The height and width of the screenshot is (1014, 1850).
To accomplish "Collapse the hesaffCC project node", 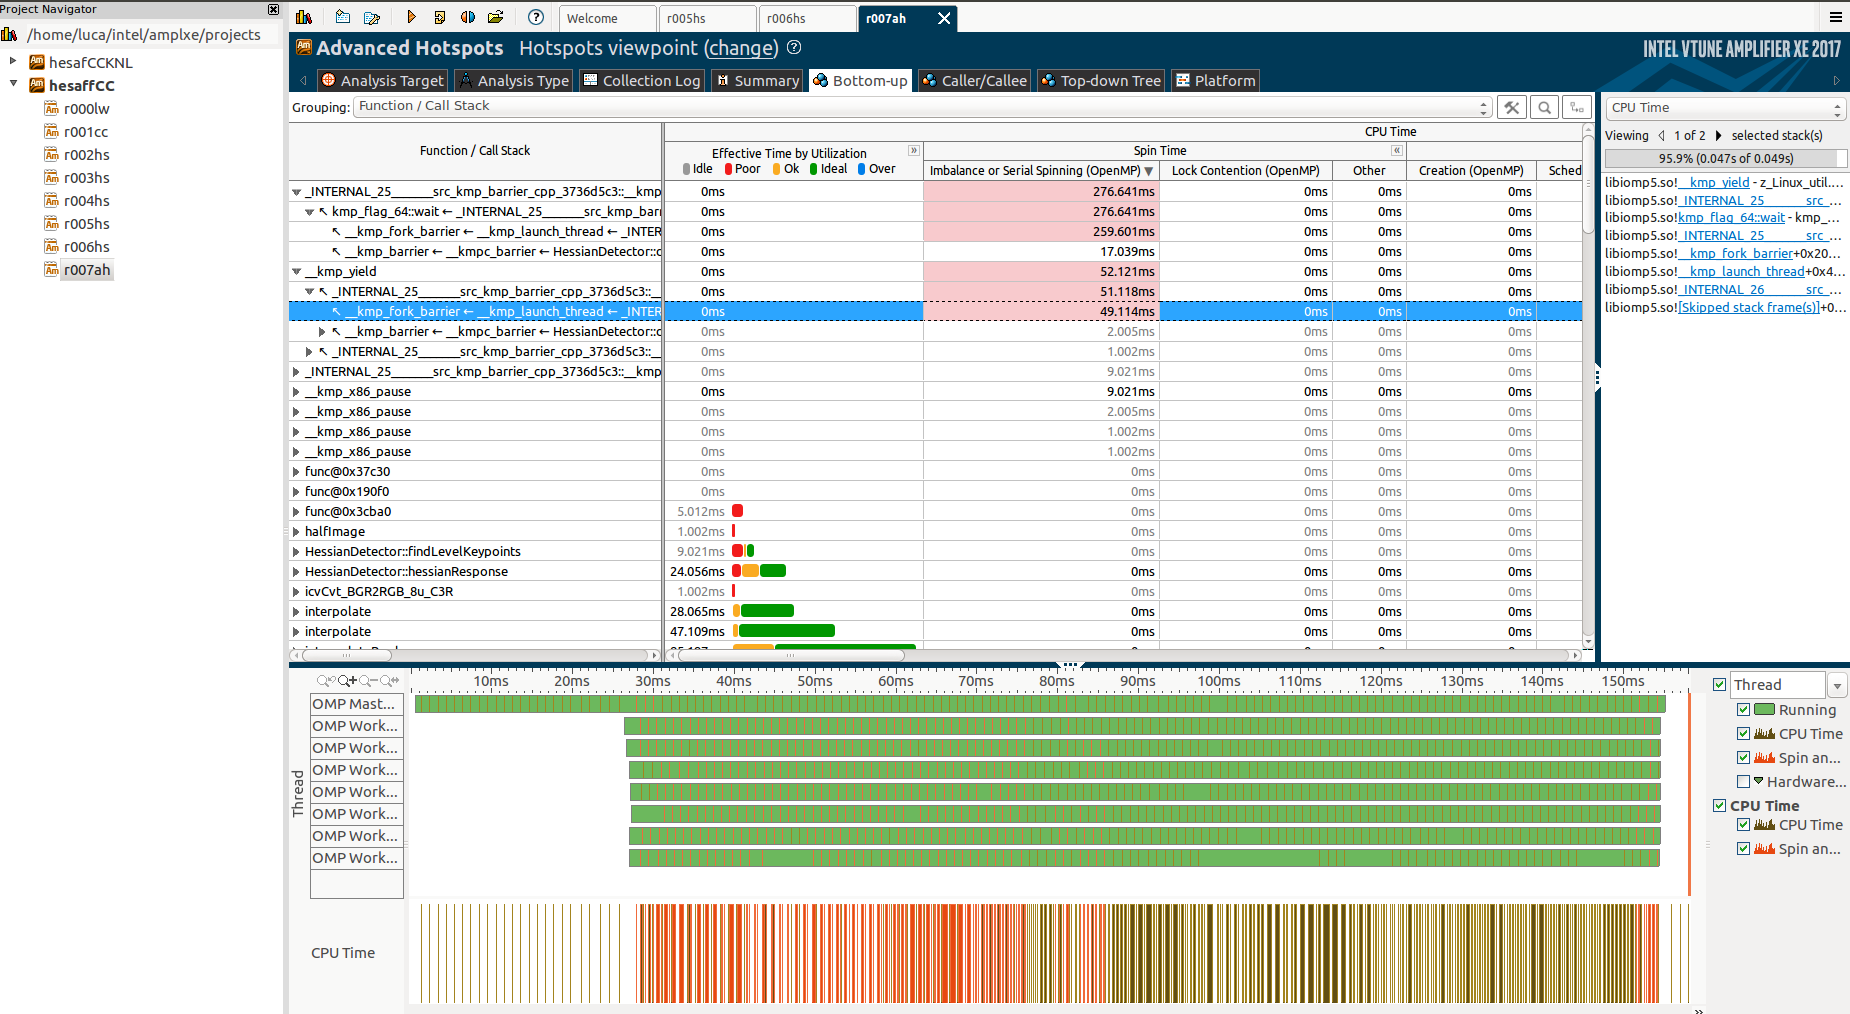I will click(x=13, y=85).
